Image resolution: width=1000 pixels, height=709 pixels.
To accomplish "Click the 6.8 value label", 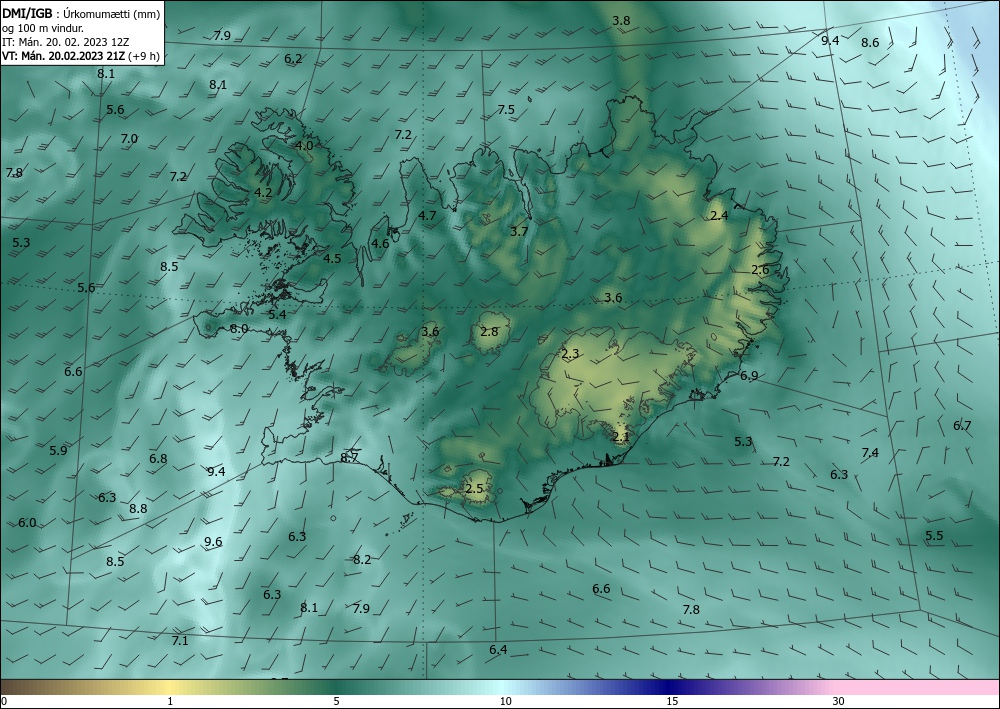I will pyautogui.click(x=158, y=458).
